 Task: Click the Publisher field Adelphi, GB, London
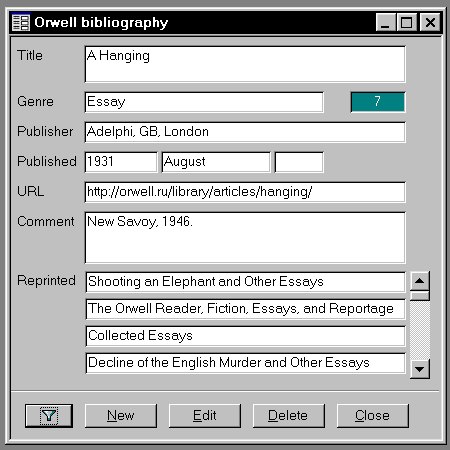coord(245,132)
